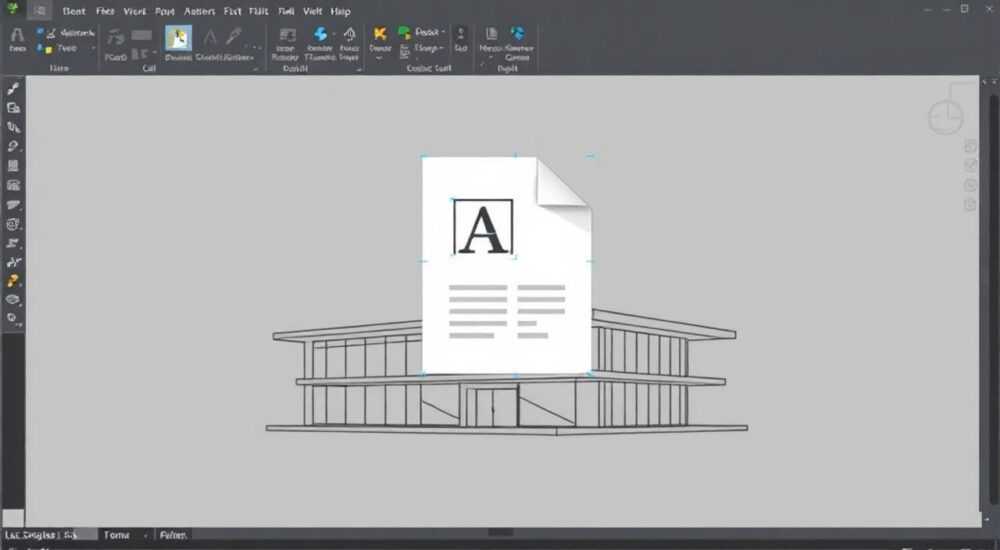
Task: Click the orange K-shaped ribbon icon
Action: 380,34
